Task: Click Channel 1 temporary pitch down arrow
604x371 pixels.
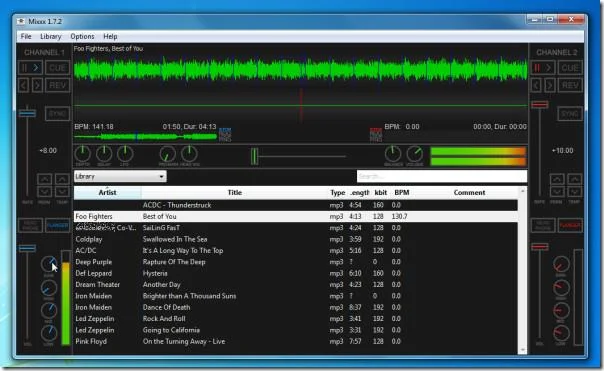Action: tap(62, 191)
